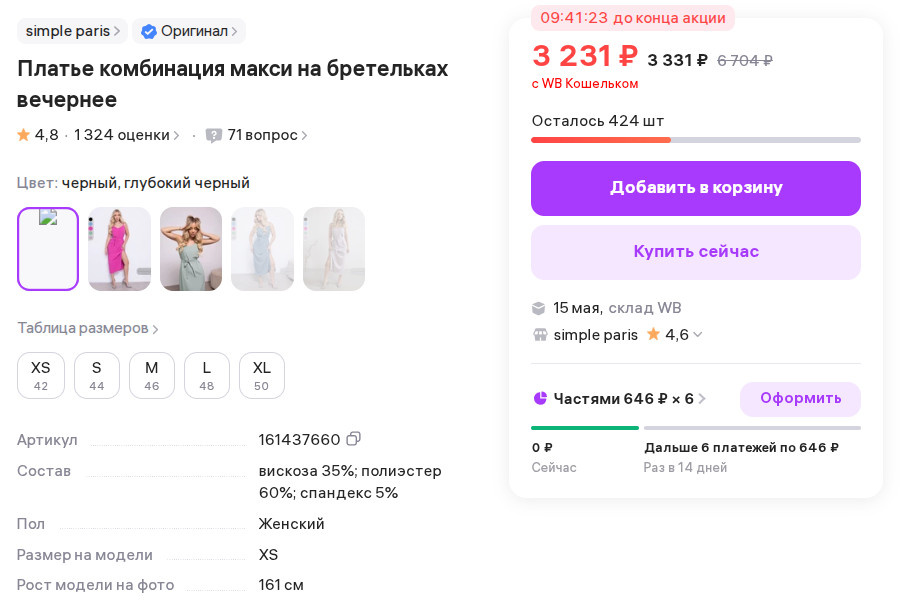Image resolution: width=900 pixels, height=607 pixels.
Task: Click the star icon next to rating 4,8
Action: [x=22, y=135]
